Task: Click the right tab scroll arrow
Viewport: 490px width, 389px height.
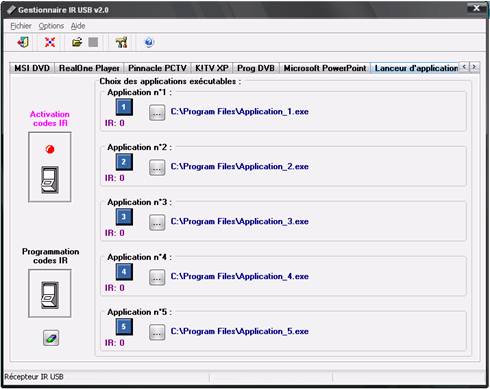Action: [x=474, y=67]
